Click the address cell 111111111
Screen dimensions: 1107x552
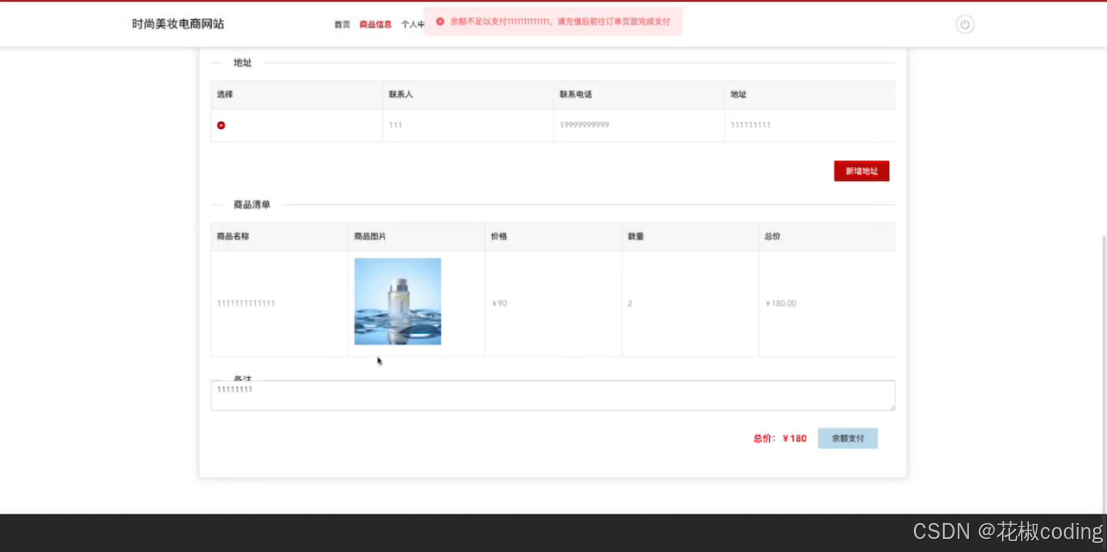[x=750, y=125]
